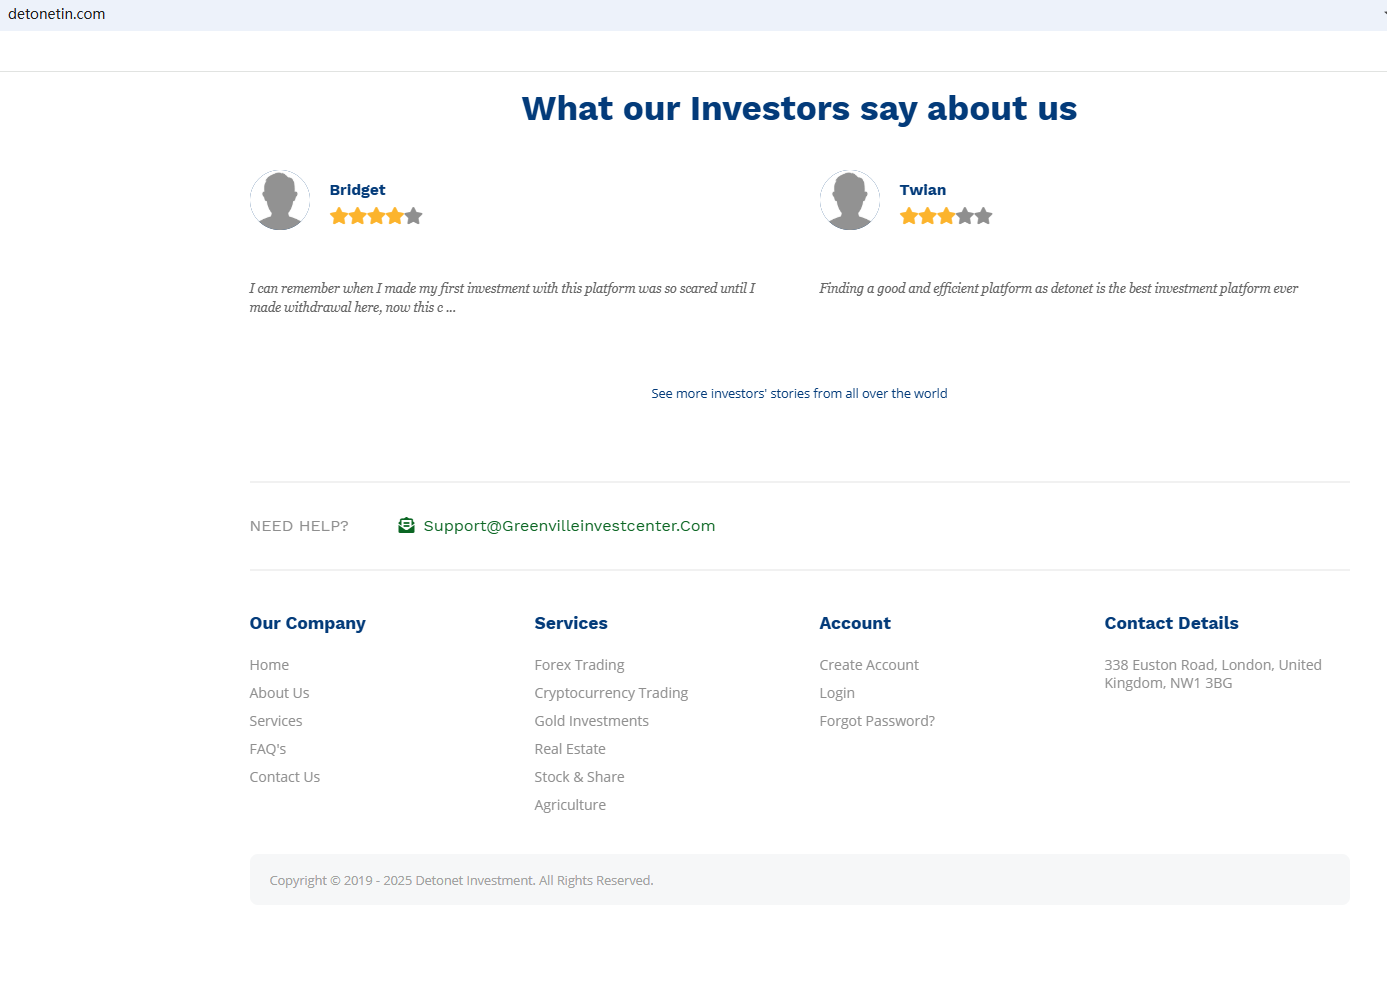Navigate to Real Estate service
Viewport: 1387px width, 981px height.
[570, 749]
